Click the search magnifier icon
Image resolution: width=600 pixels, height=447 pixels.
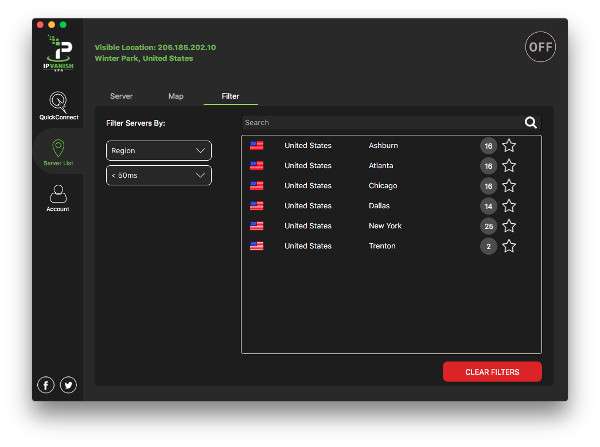(x=531, y=123)
